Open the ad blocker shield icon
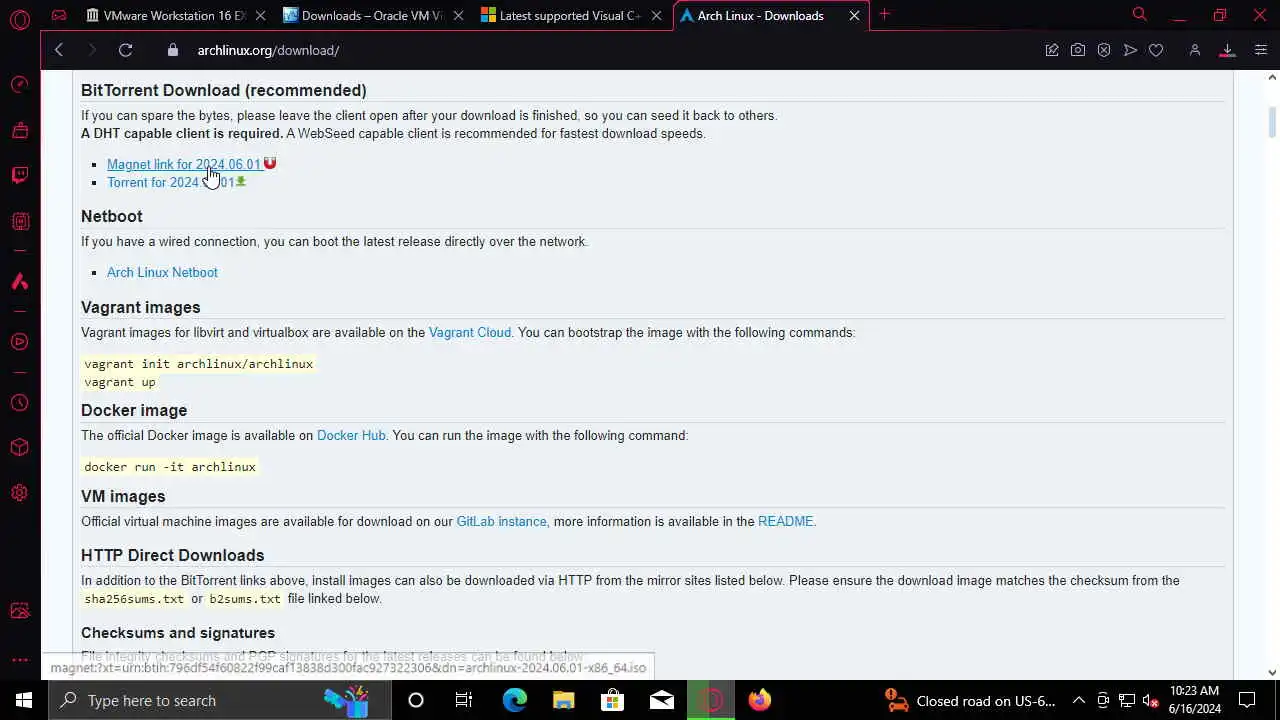The width and height of the screenshot is (1280, 720). 1104,50
